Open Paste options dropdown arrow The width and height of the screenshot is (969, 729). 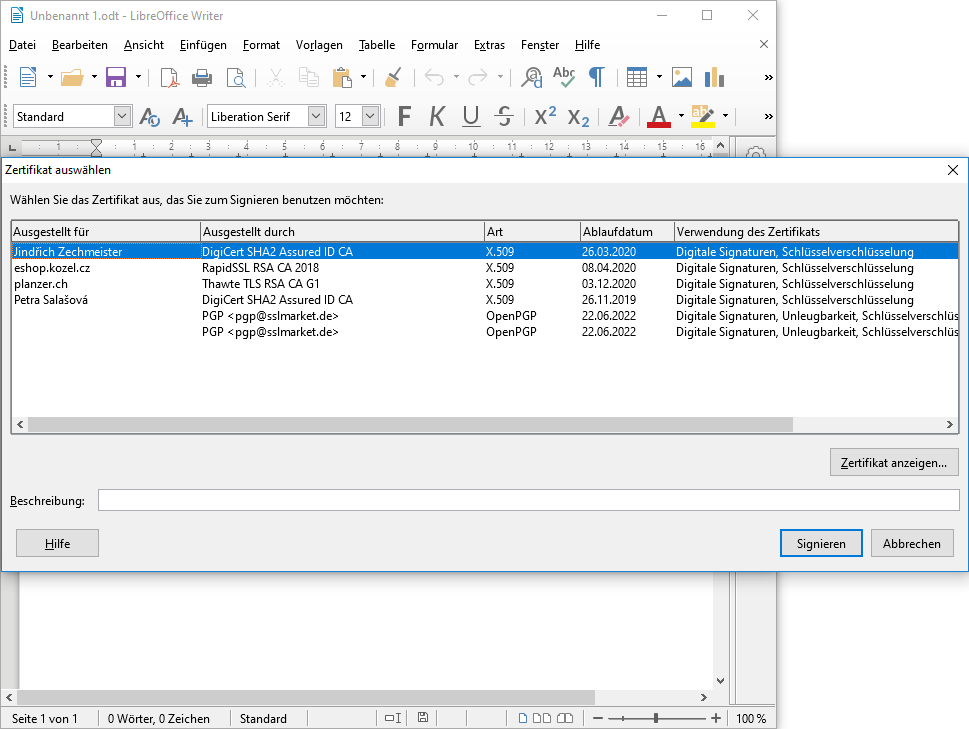[x=363, y=78]
